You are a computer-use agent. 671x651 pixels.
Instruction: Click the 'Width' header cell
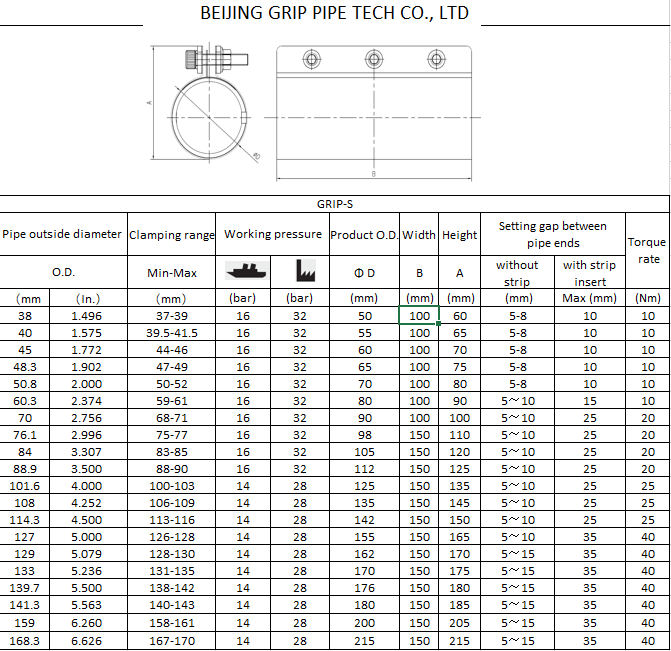[x=419, y=234]
